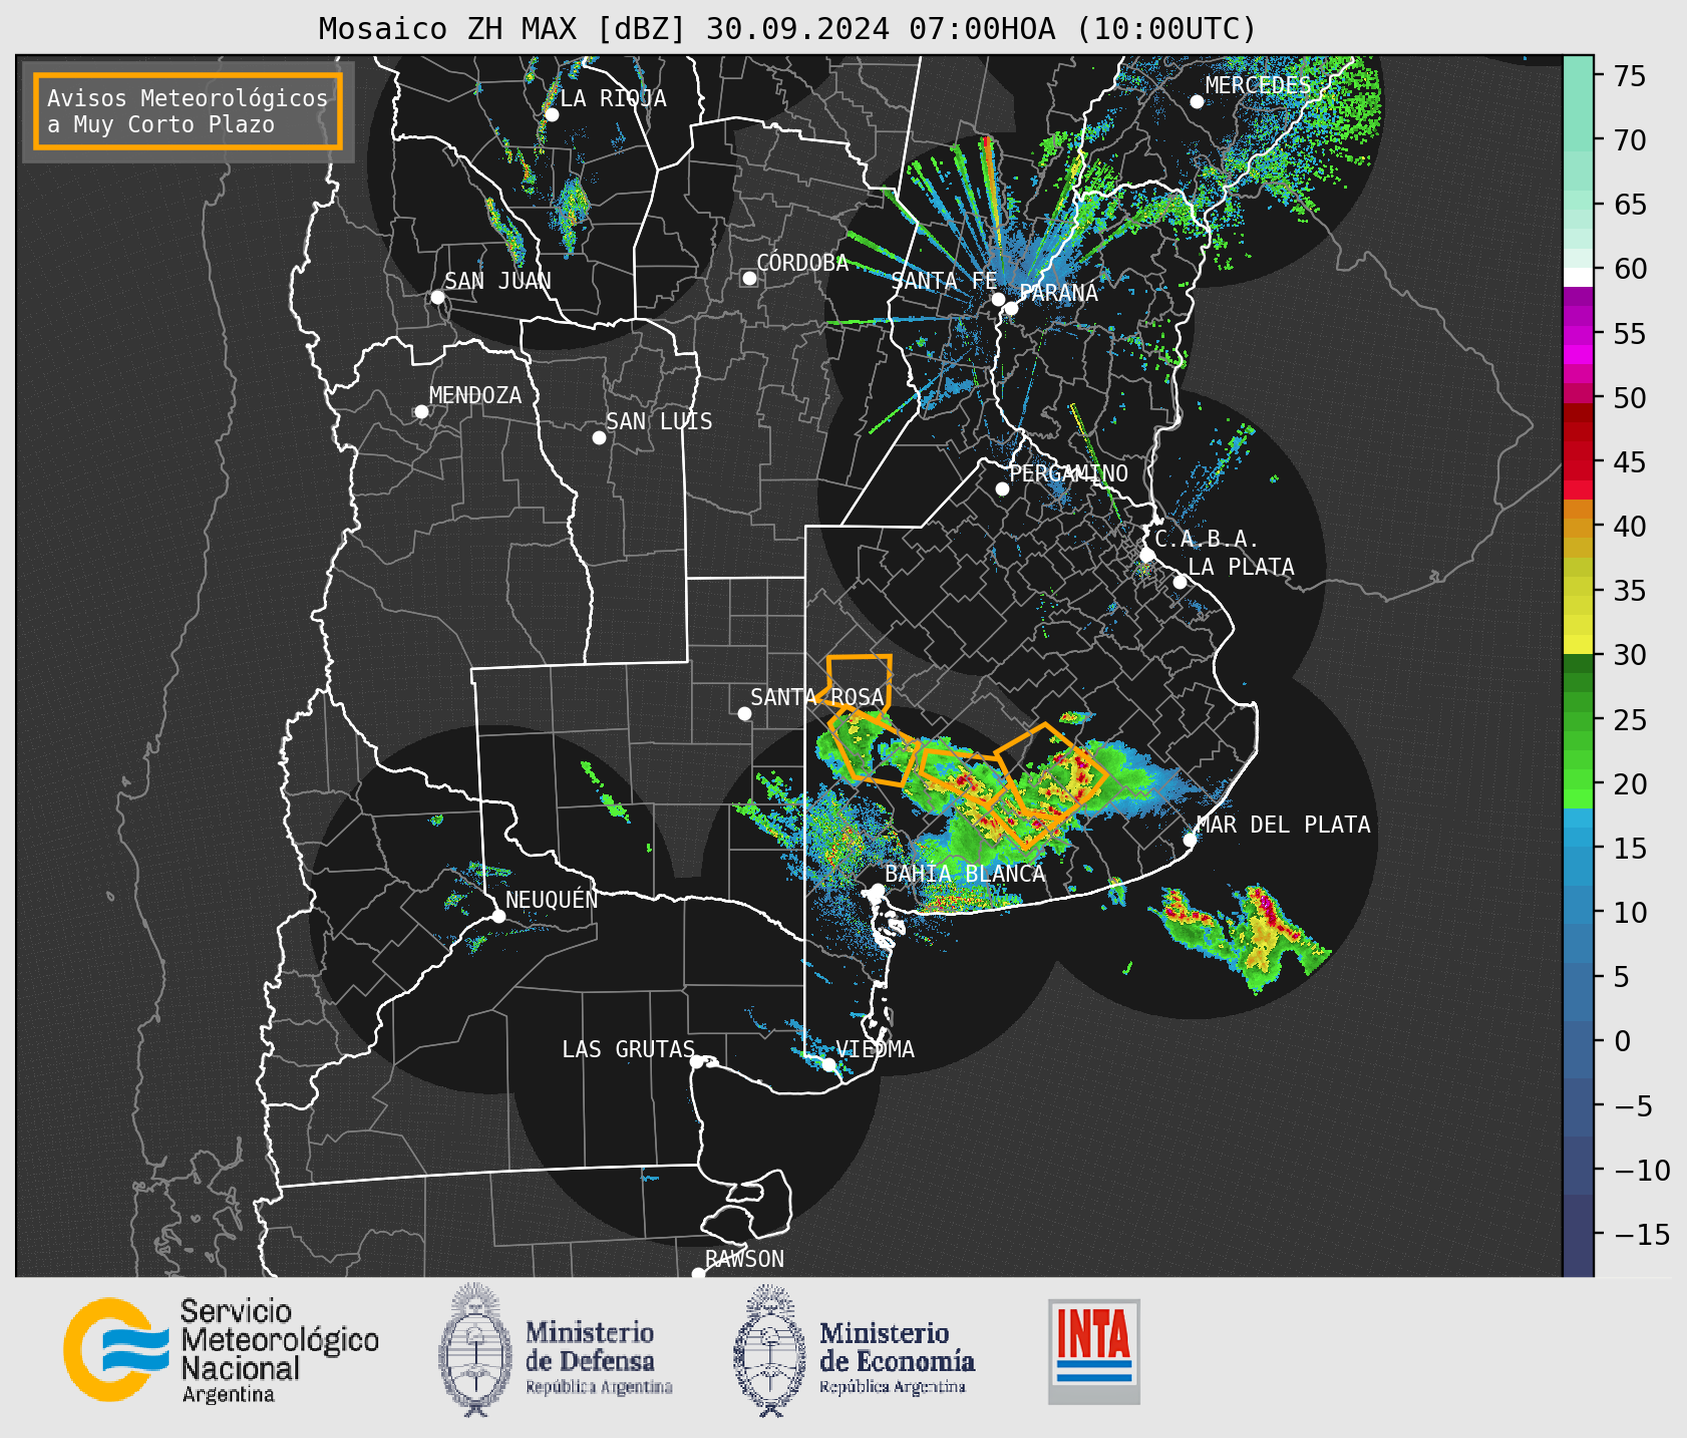Viewport: 1687px width, 1438px height.
Task: Click the white 60 dBZ band on the color scale
Action: [1578, 276]
